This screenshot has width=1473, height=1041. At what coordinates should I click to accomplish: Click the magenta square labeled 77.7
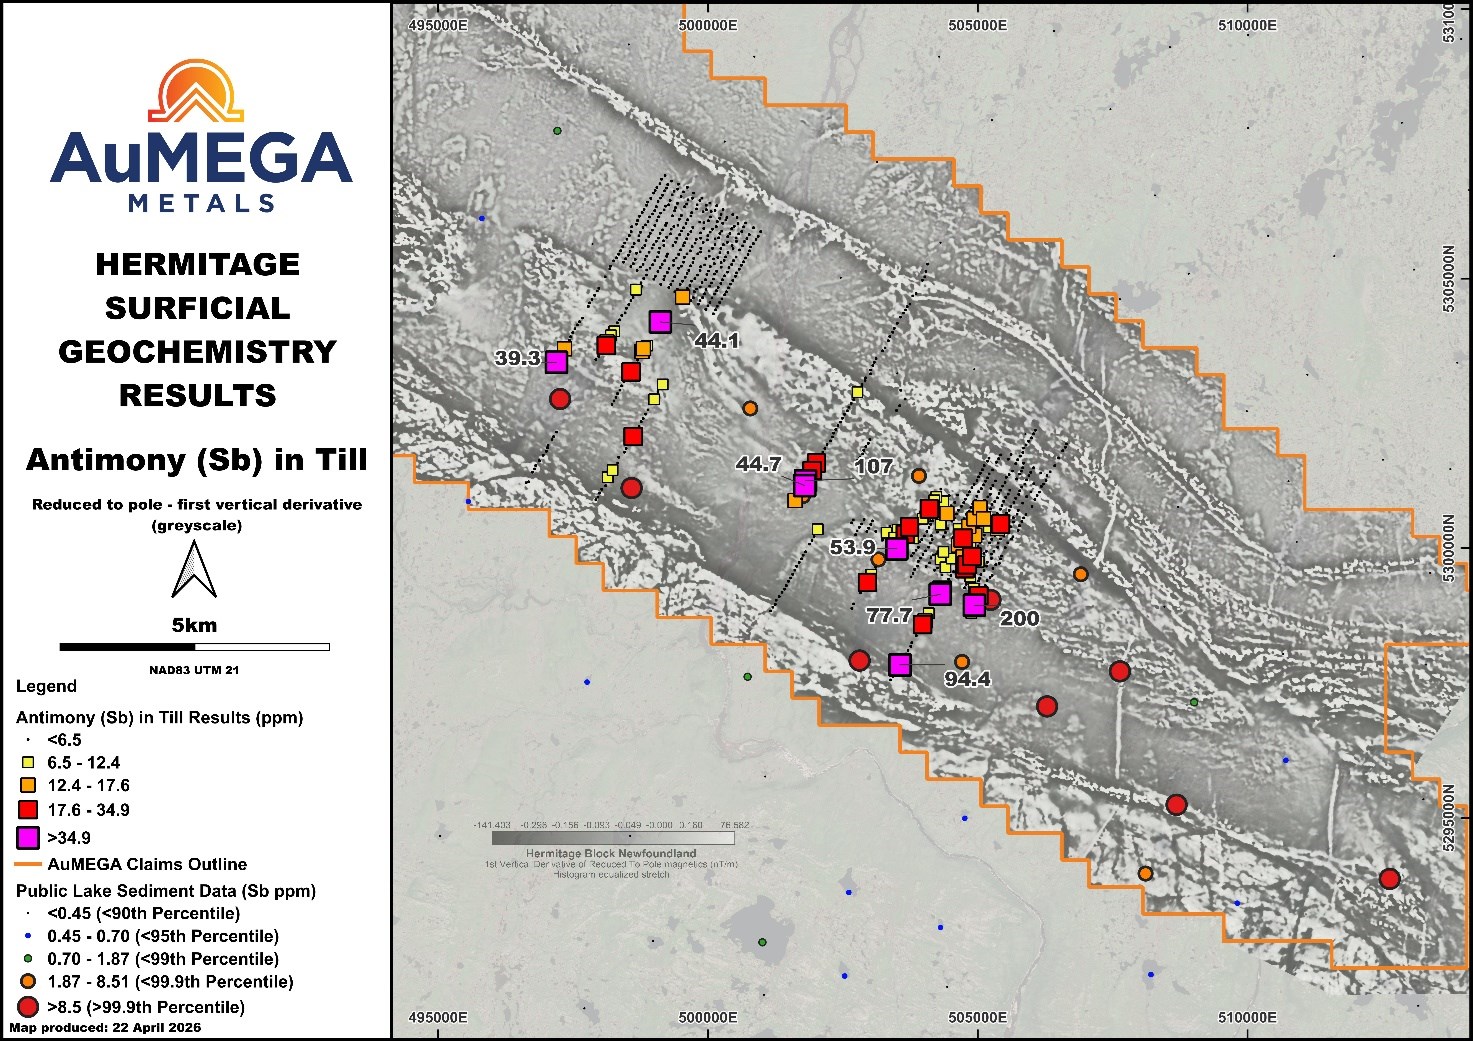coord(939,594)
